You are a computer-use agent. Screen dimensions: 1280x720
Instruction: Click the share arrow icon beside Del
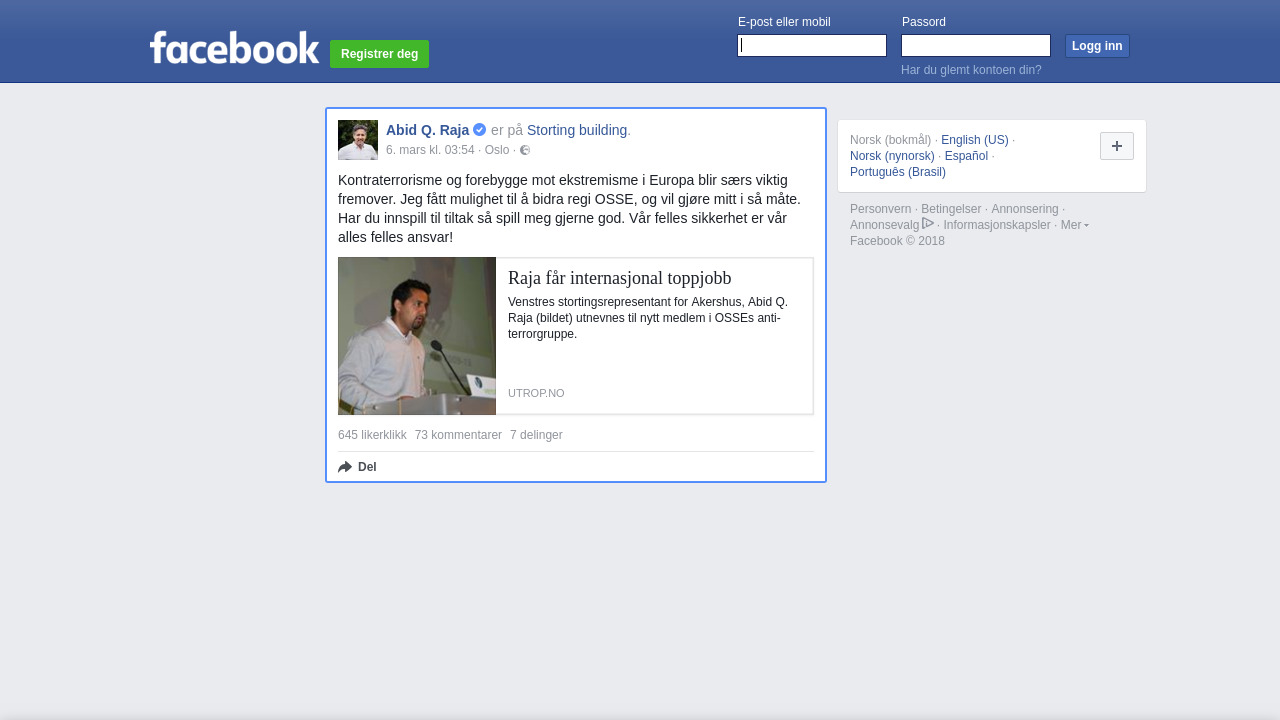tap(345, 467)
